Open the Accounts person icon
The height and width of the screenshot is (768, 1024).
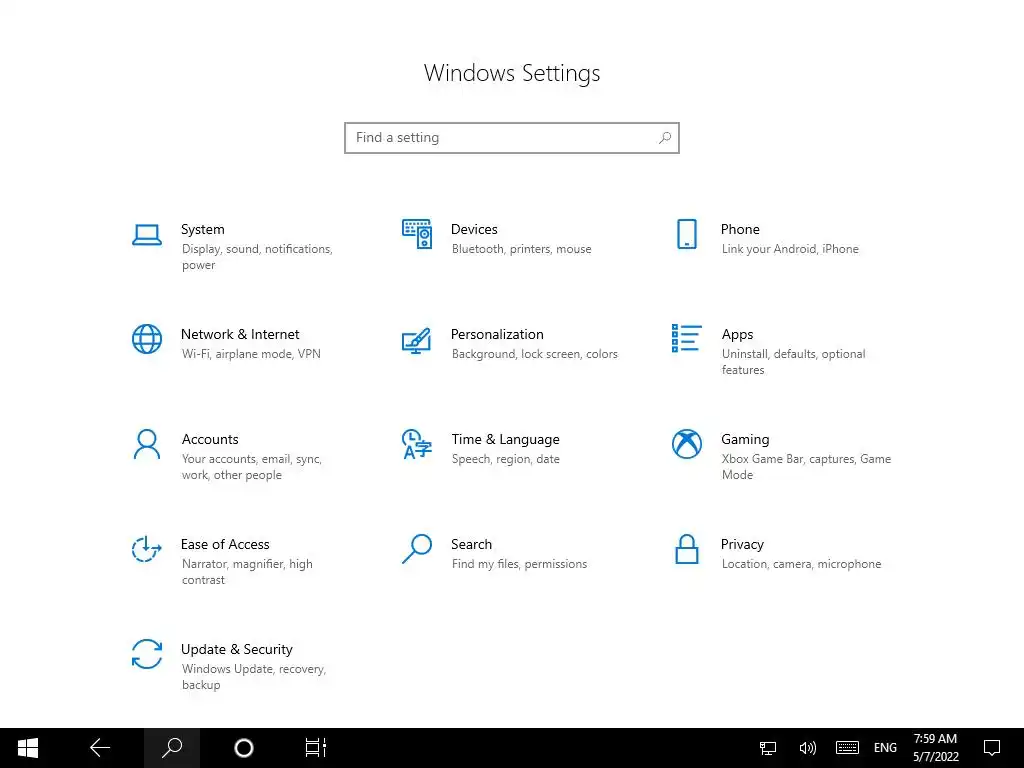tap(147, 444)
